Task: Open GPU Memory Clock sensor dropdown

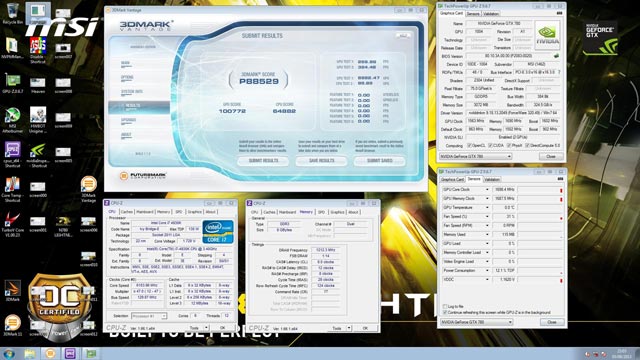Action: pos(487,199)
